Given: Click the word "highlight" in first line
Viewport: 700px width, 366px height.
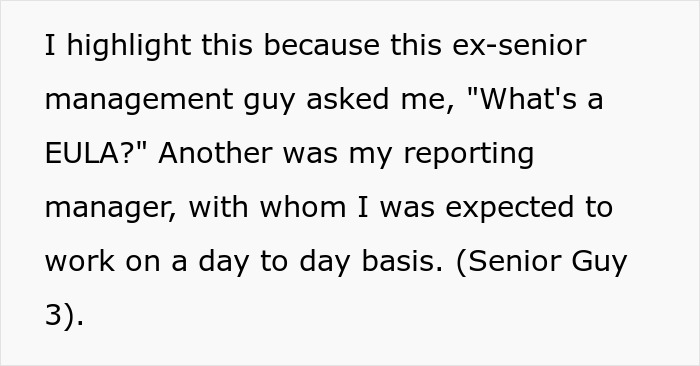Looking at the screenshot, I should click(x=128, y=47).
